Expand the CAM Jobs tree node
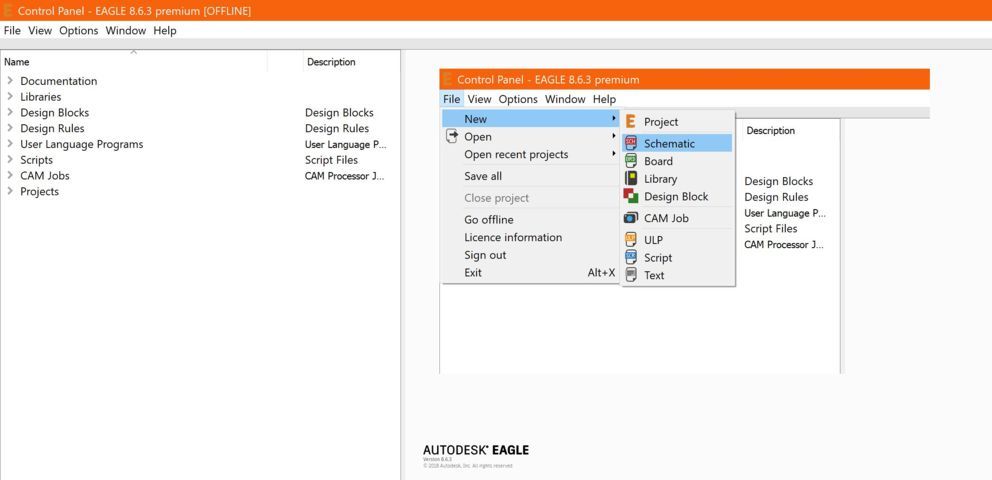Image resolution: width=992 pixels, height=480 pixels. tap(10, 175)
